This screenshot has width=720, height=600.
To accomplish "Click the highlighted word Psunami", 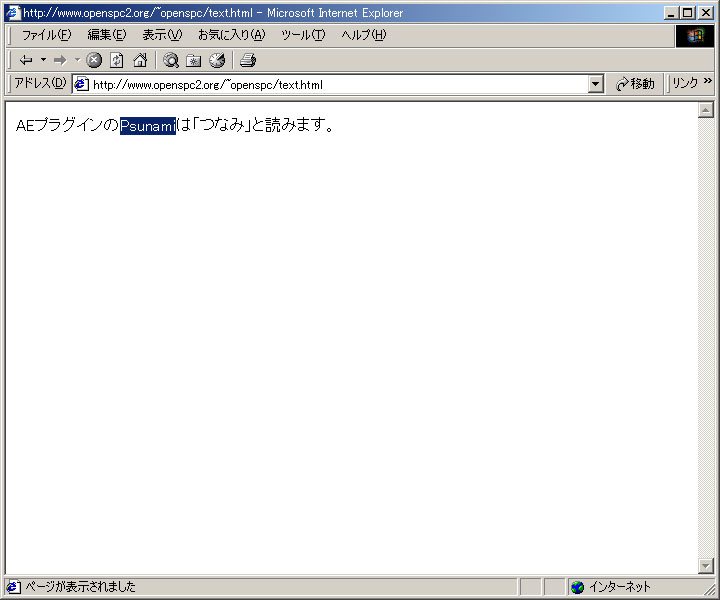I will point(148,125).
